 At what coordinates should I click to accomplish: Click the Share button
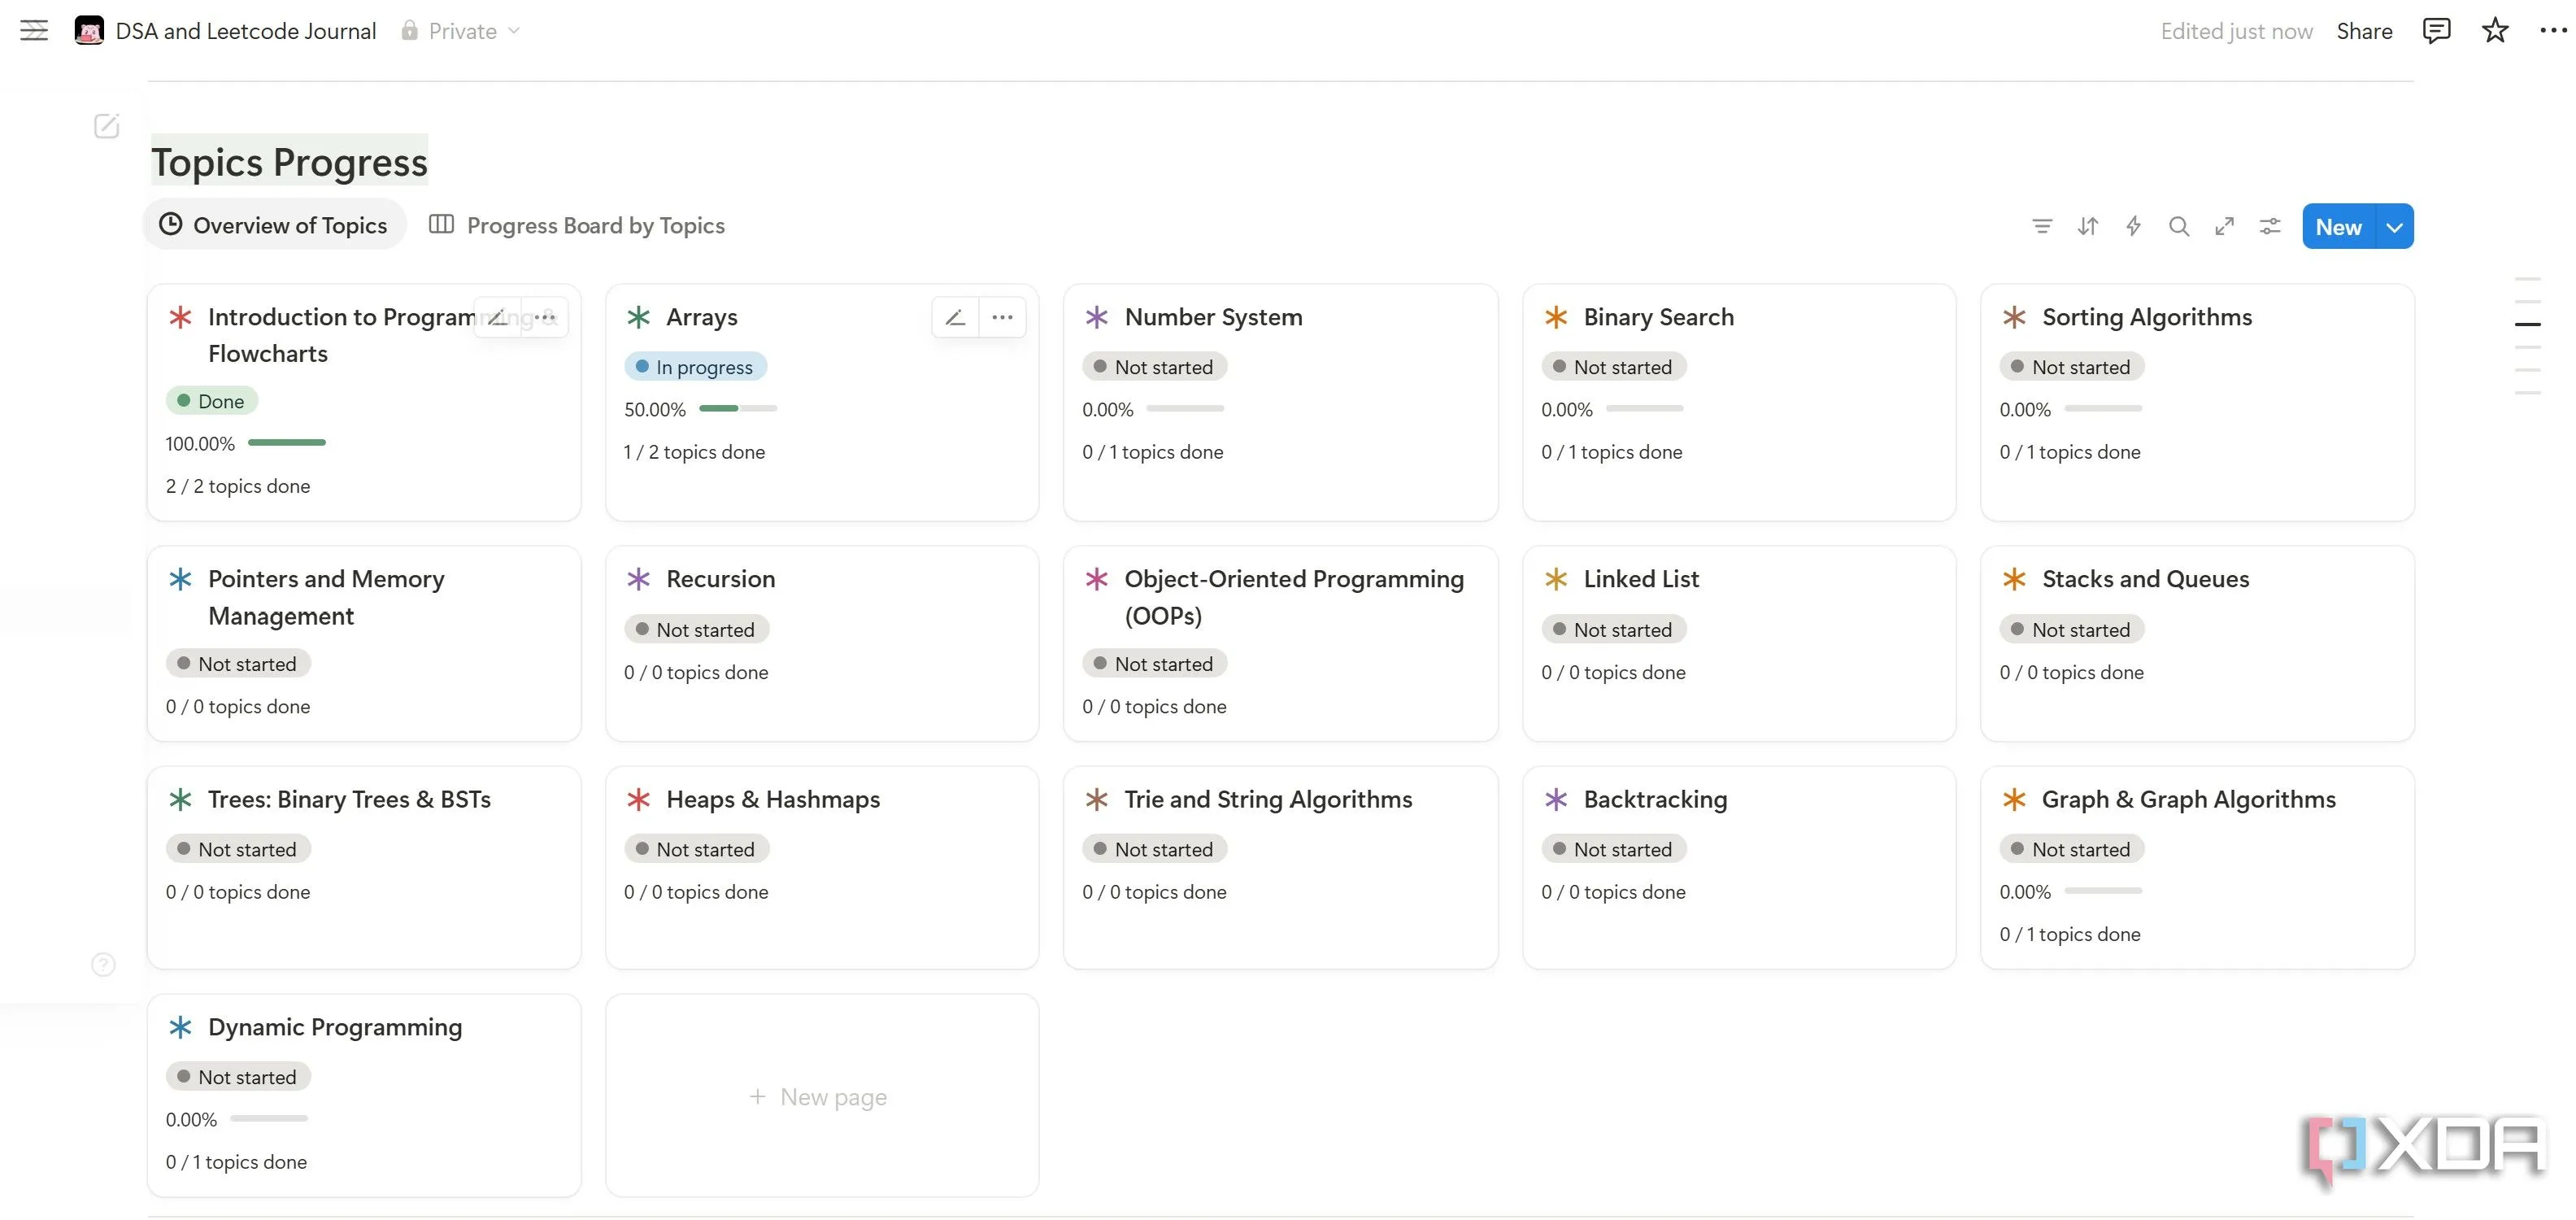point(2364,31)
